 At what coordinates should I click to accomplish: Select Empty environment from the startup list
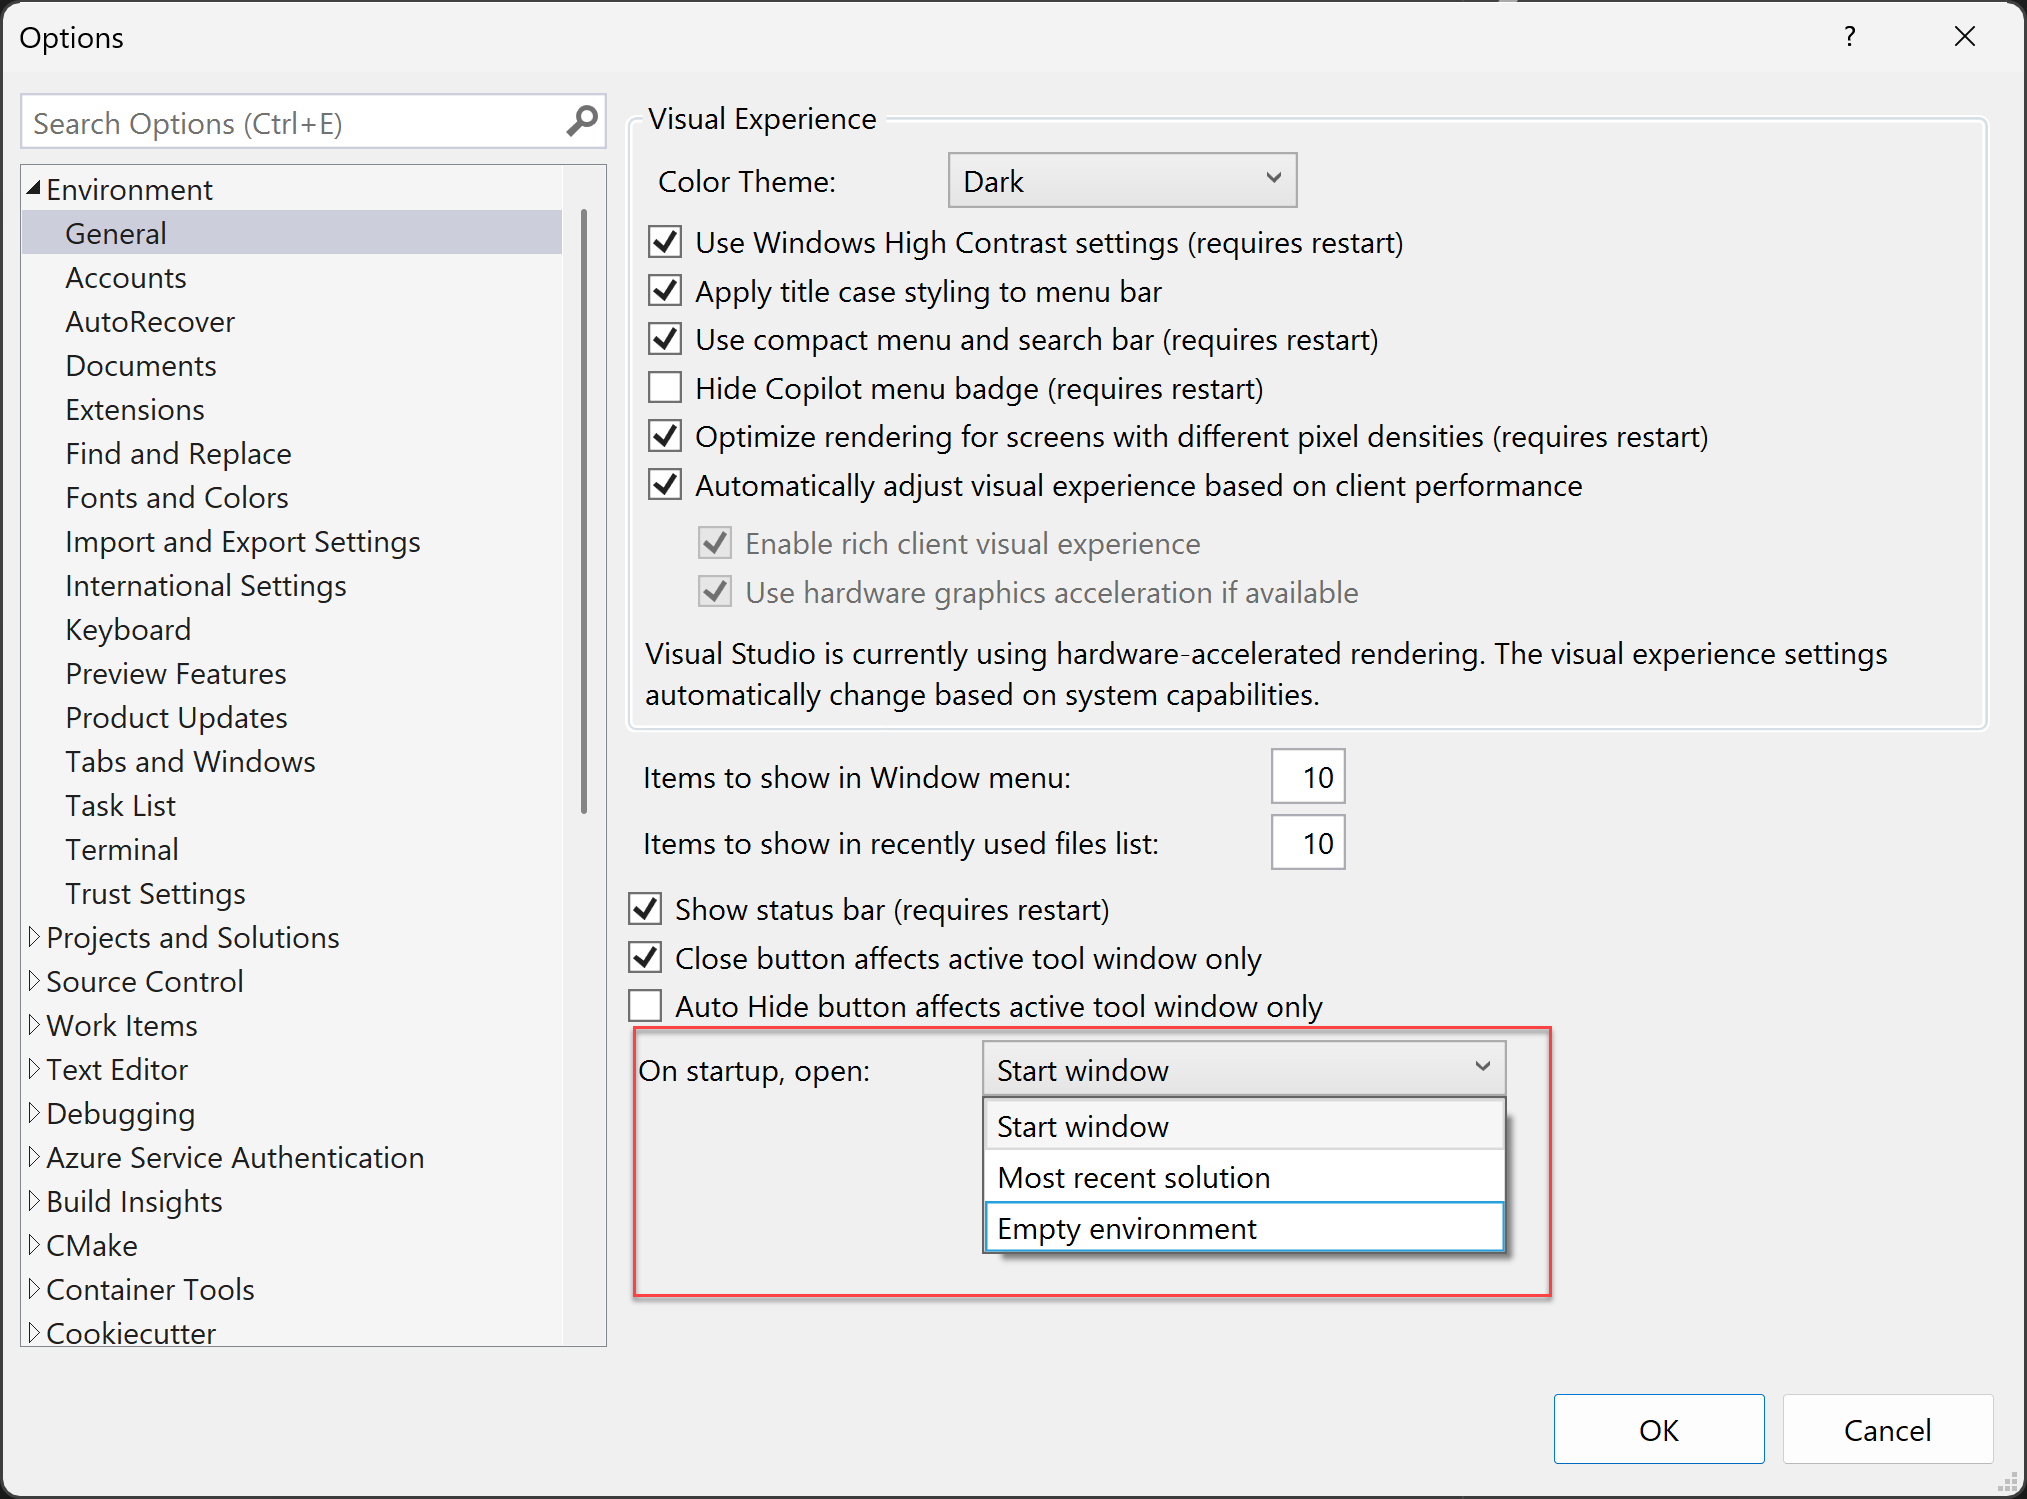point(1127,1228)
